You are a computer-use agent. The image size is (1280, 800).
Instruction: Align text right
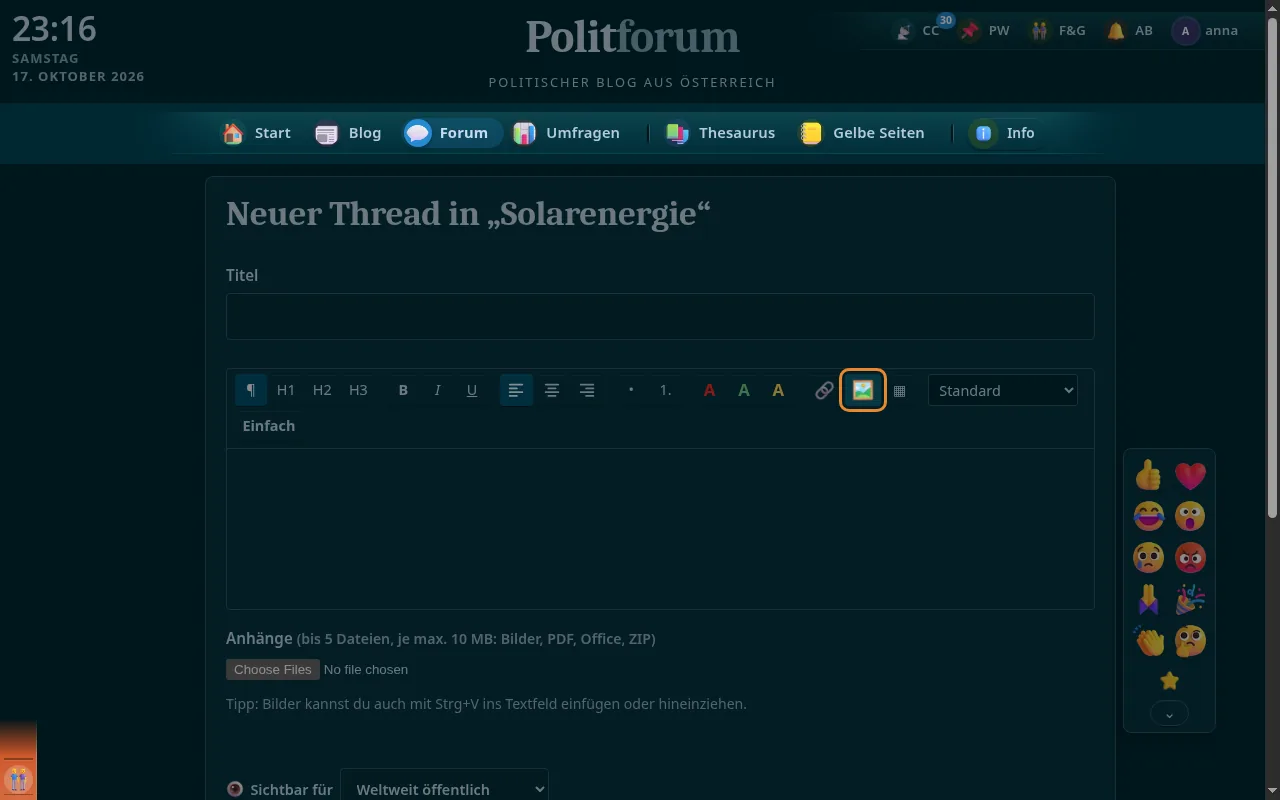point(588,390)
